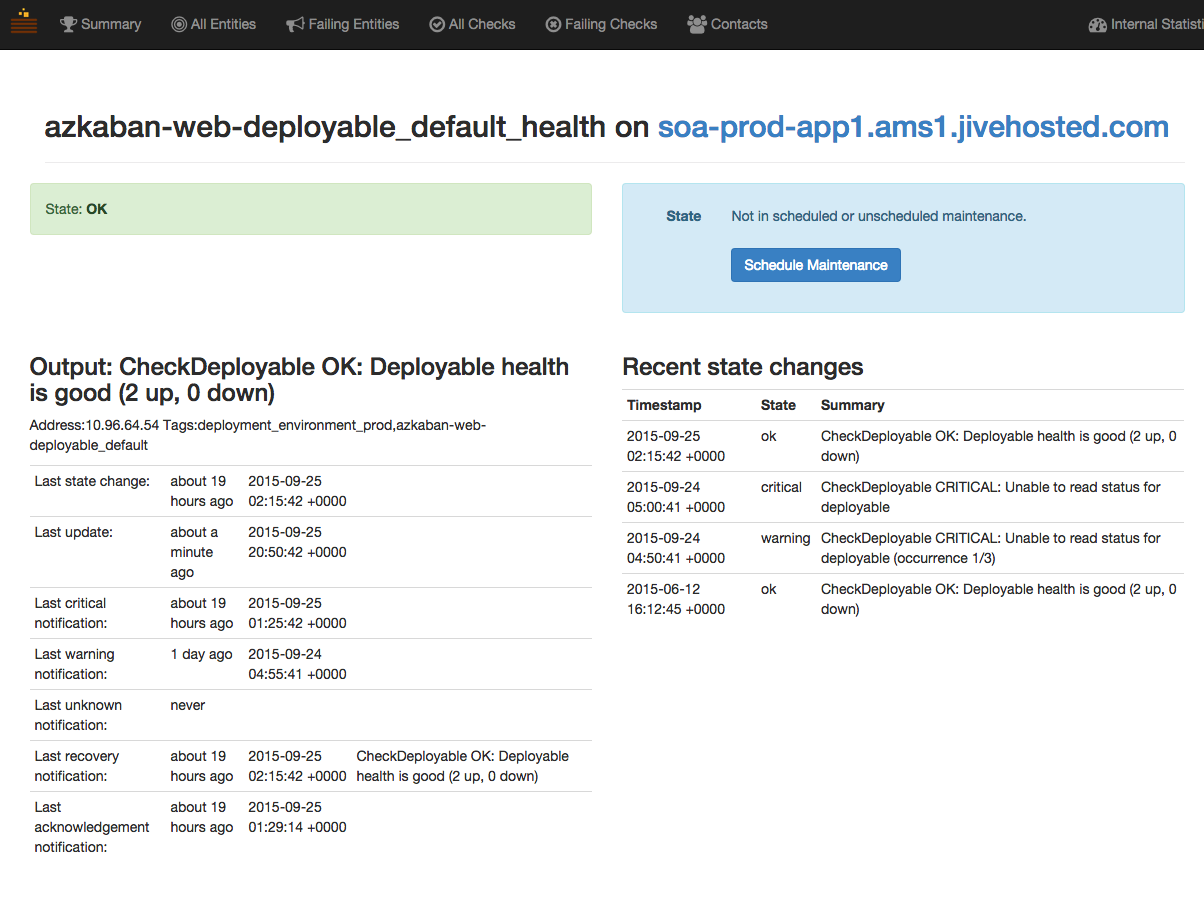Click the State column header in state changes
1204x900 pixels.
[x=778, y=405]
